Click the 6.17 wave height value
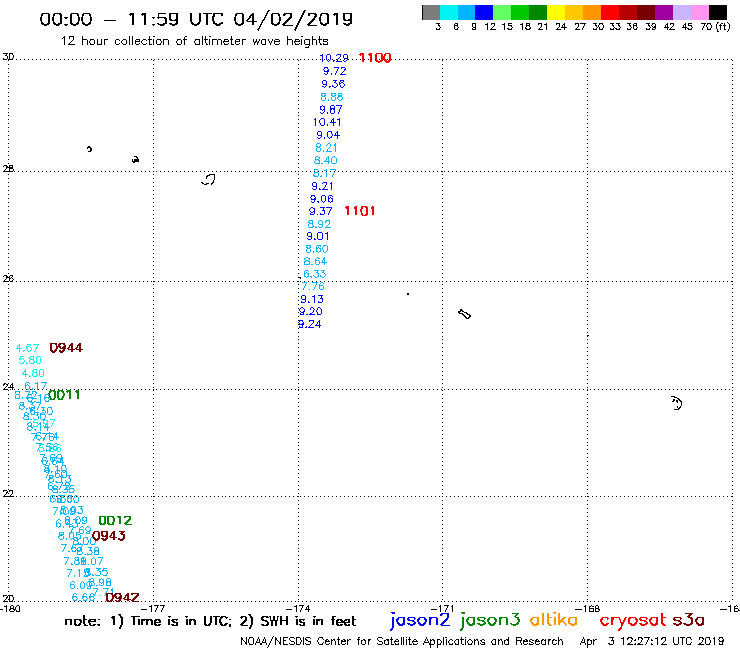740x650 pixels. 36,386
